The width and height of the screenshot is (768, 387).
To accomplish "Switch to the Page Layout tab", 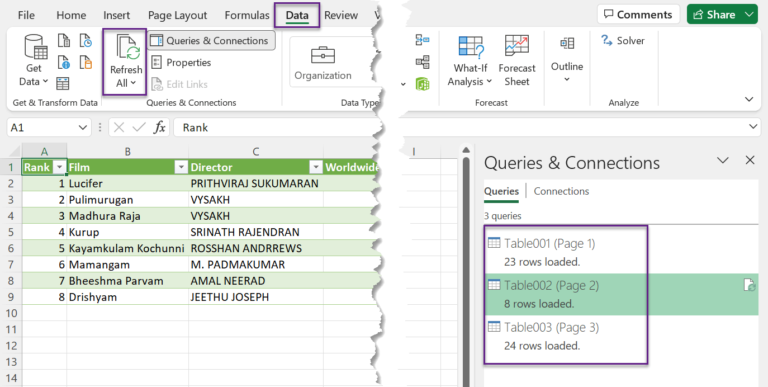I will click(x=177, y=15).
